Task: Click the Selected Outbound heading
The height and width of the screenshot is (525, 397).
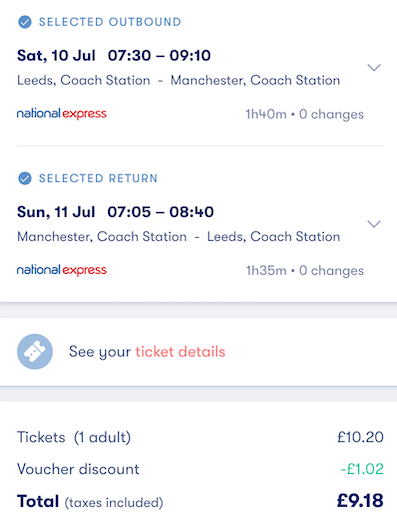Action: click(110, 22)
